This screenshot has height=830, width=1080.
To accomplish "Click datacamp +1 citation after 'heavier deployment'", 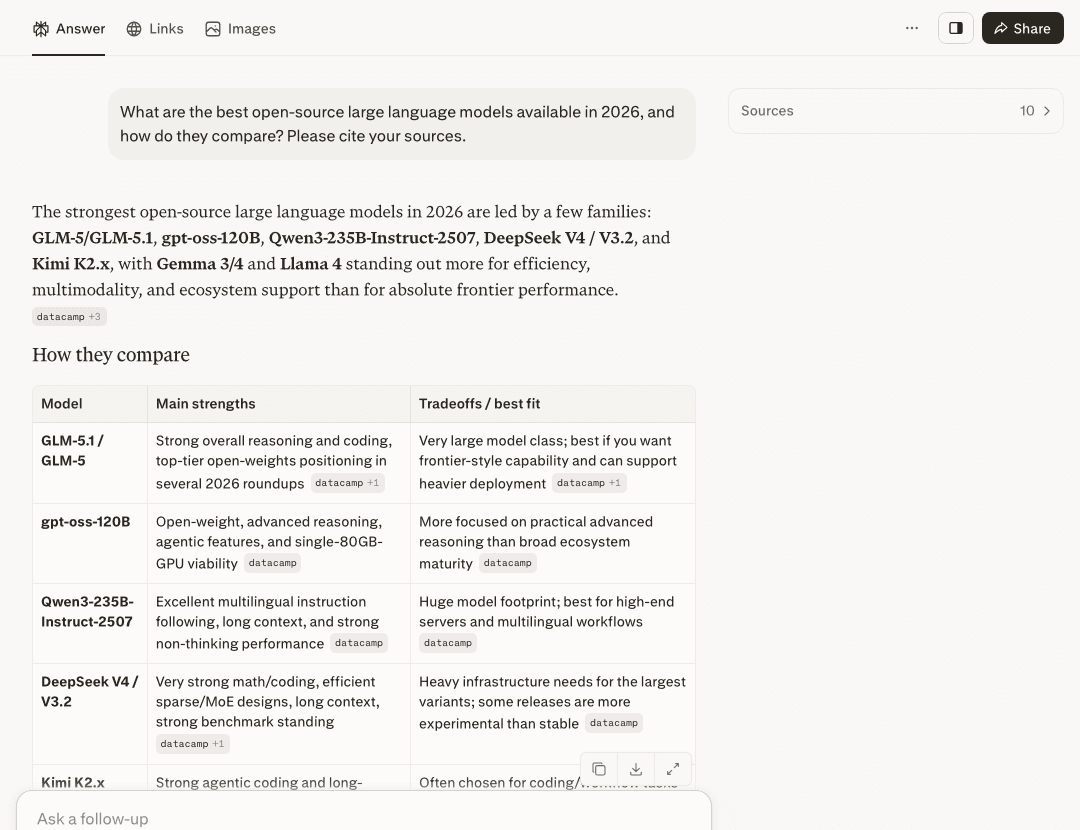I will click(x=589, y=483).
